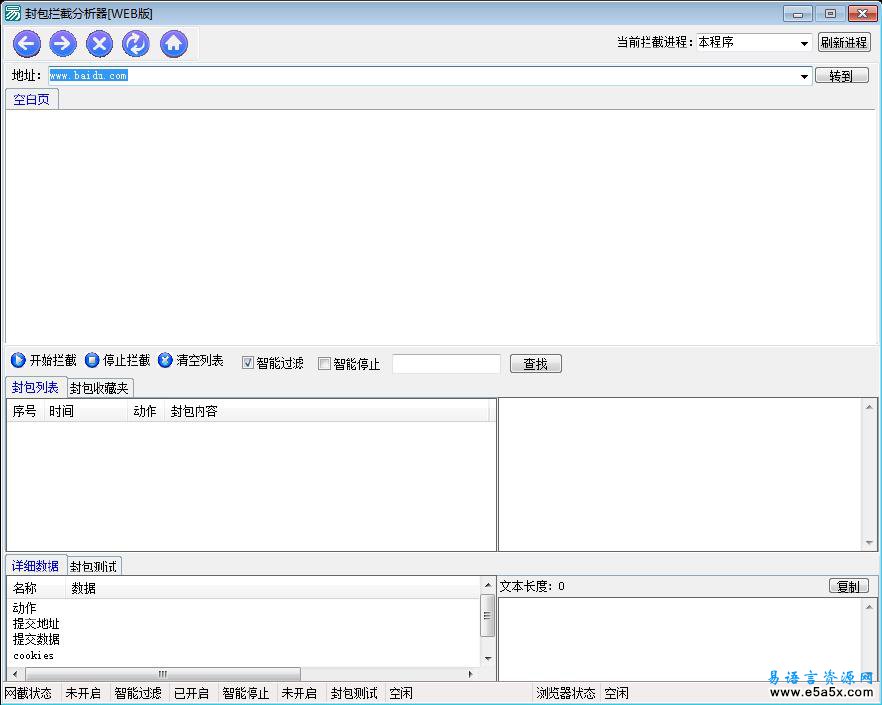882x705 pixels.
Task: Click the refresh page icon
Action: (136, 43)
